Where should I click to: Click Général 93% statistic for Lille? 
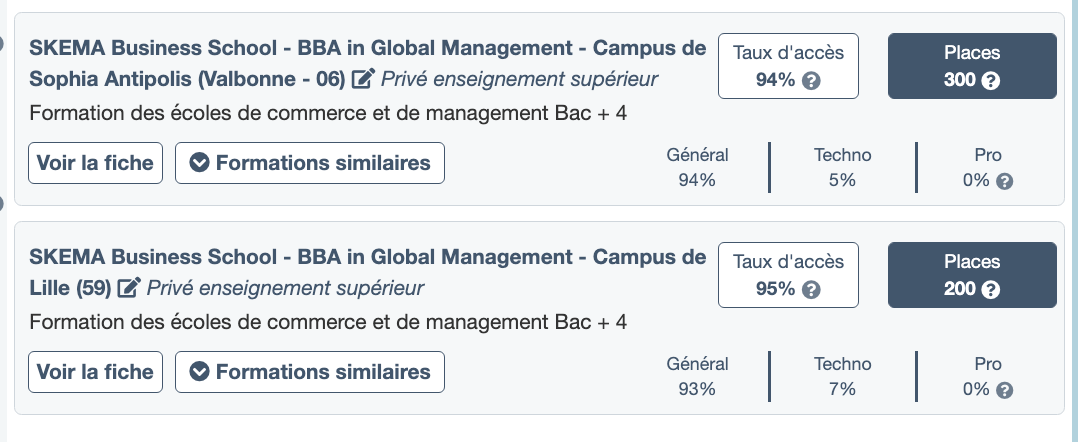pos(697,376)
